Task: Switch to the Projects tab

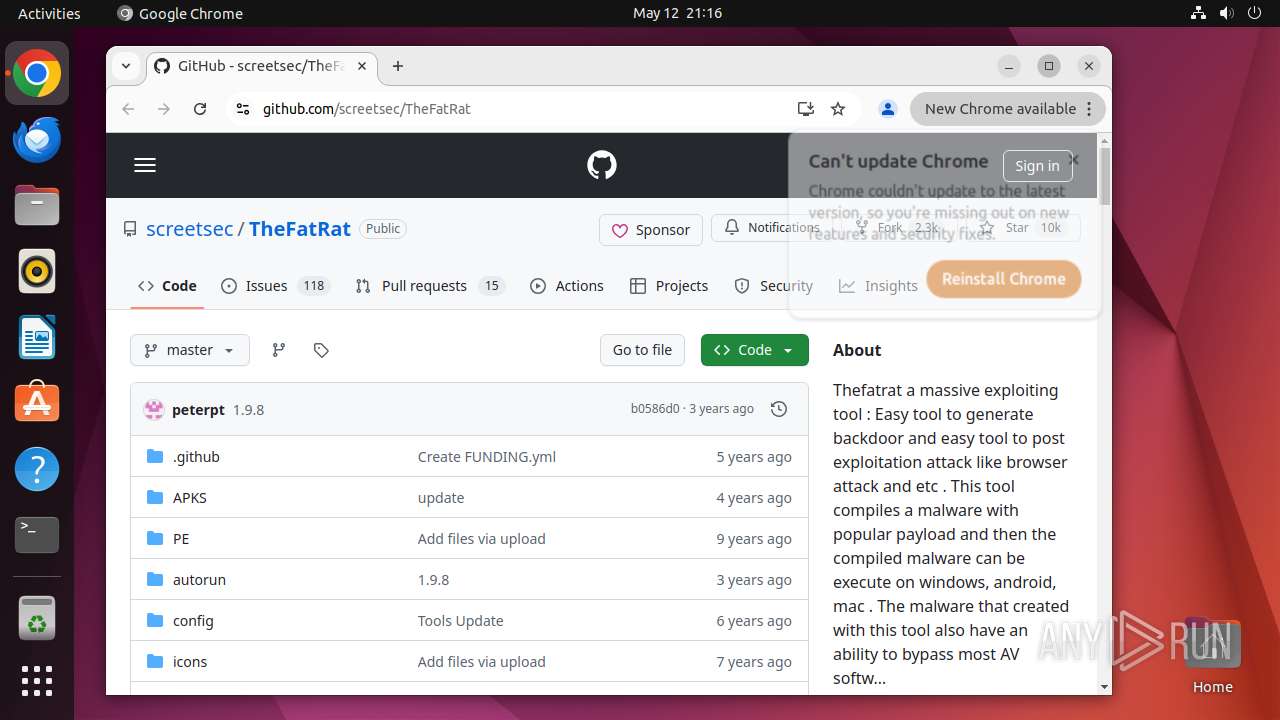Action: [x=669, y=286]
